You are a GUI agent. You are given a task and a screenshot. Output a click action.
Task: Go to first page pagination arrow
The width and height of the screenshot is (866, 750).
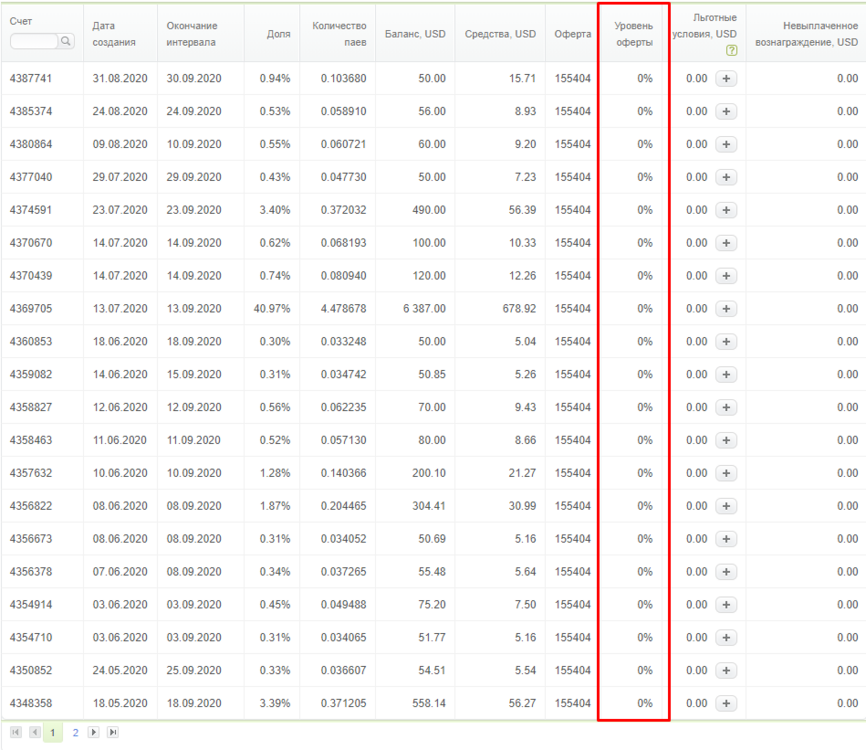click(16, 732)
